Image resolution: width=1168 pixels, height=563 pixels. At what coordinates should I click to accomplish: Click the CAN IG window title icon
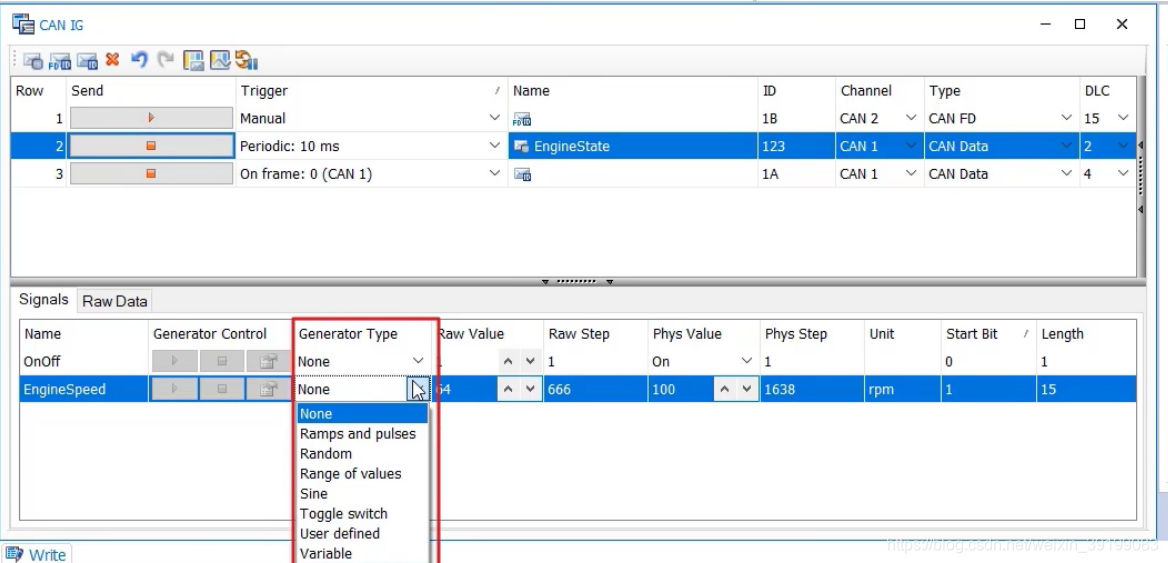[23, 25]
